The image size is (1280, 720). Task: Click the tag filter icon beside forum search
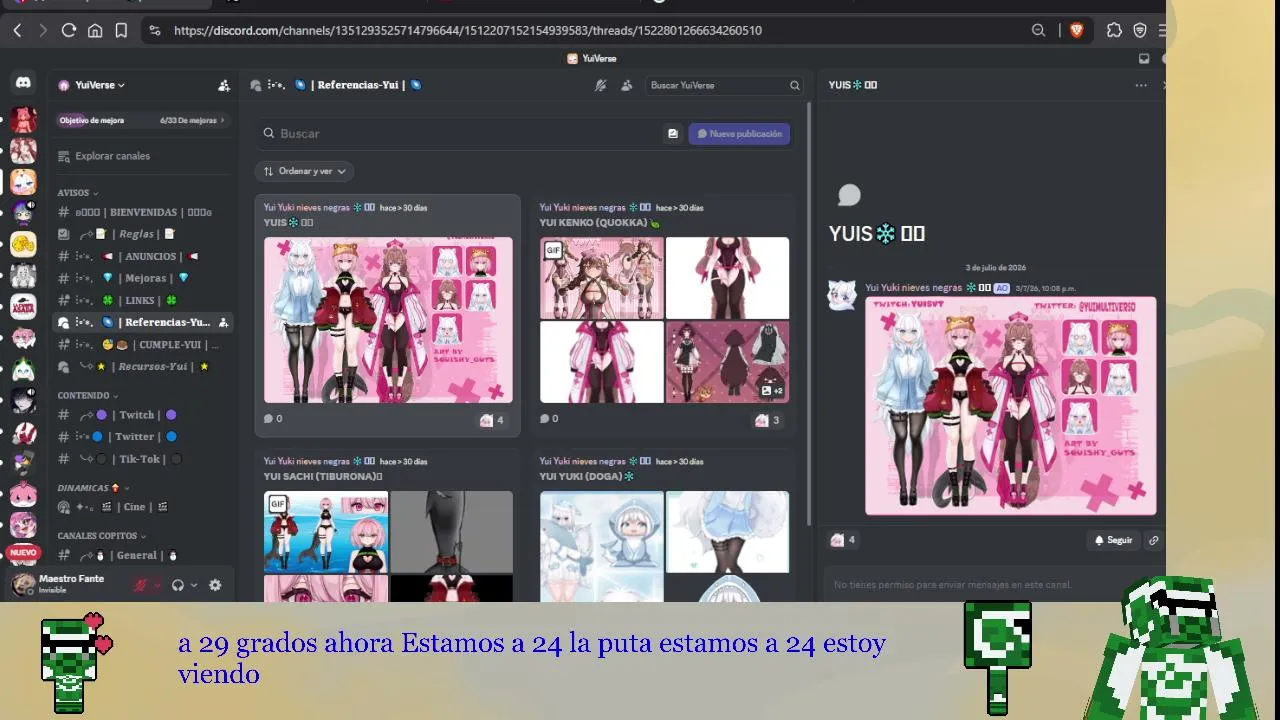coord(673,133)
